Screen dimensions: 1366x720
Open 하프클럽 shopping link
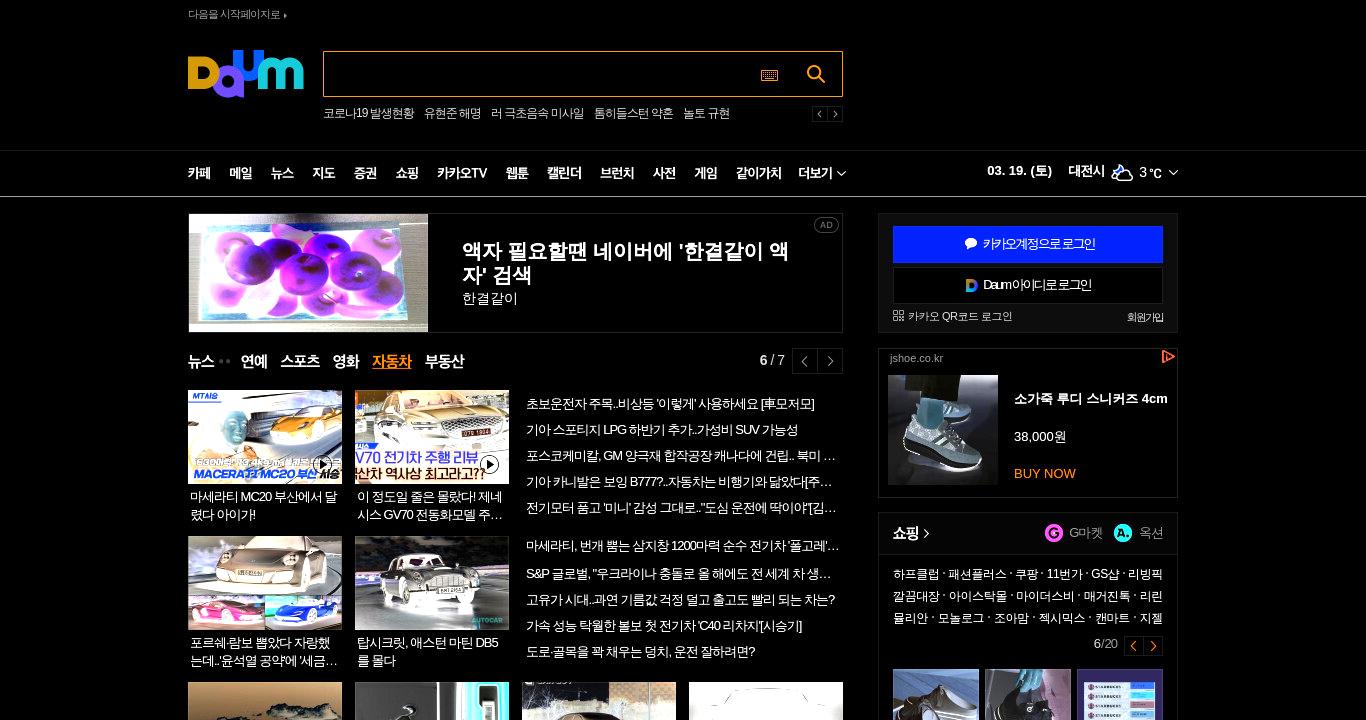(x=916, y=574)
